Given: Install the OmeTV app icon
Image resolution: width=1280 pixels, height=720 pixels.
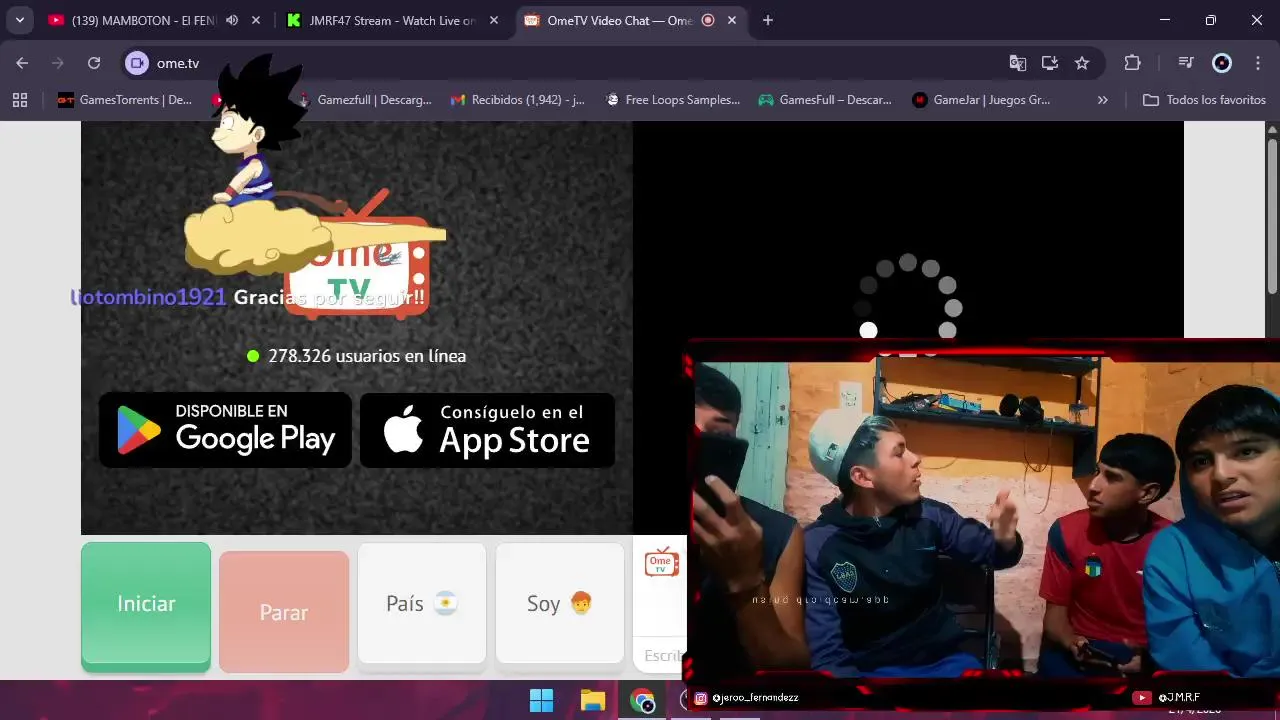Looking at the screenshot, I should tap(1050, 63).
